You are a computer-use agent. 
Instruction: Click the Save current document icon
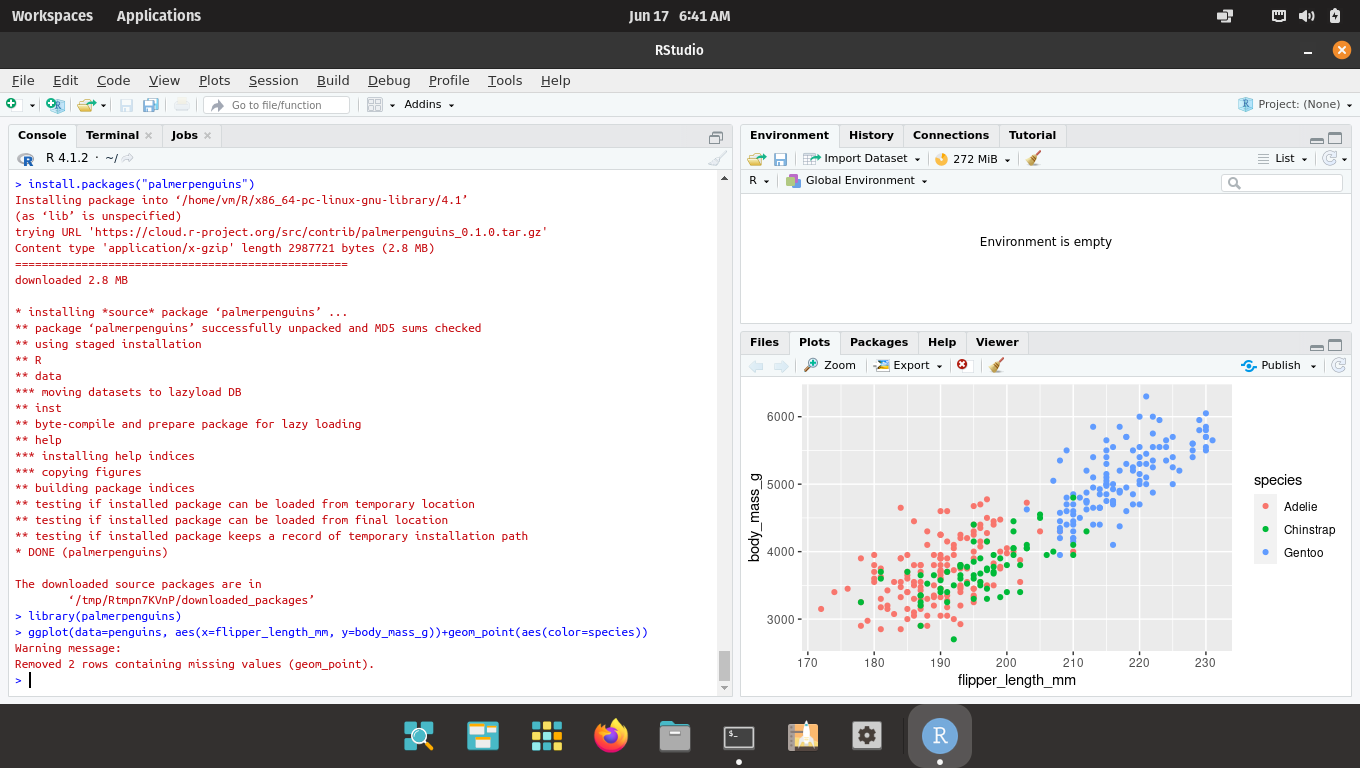[x=126, y=104]
